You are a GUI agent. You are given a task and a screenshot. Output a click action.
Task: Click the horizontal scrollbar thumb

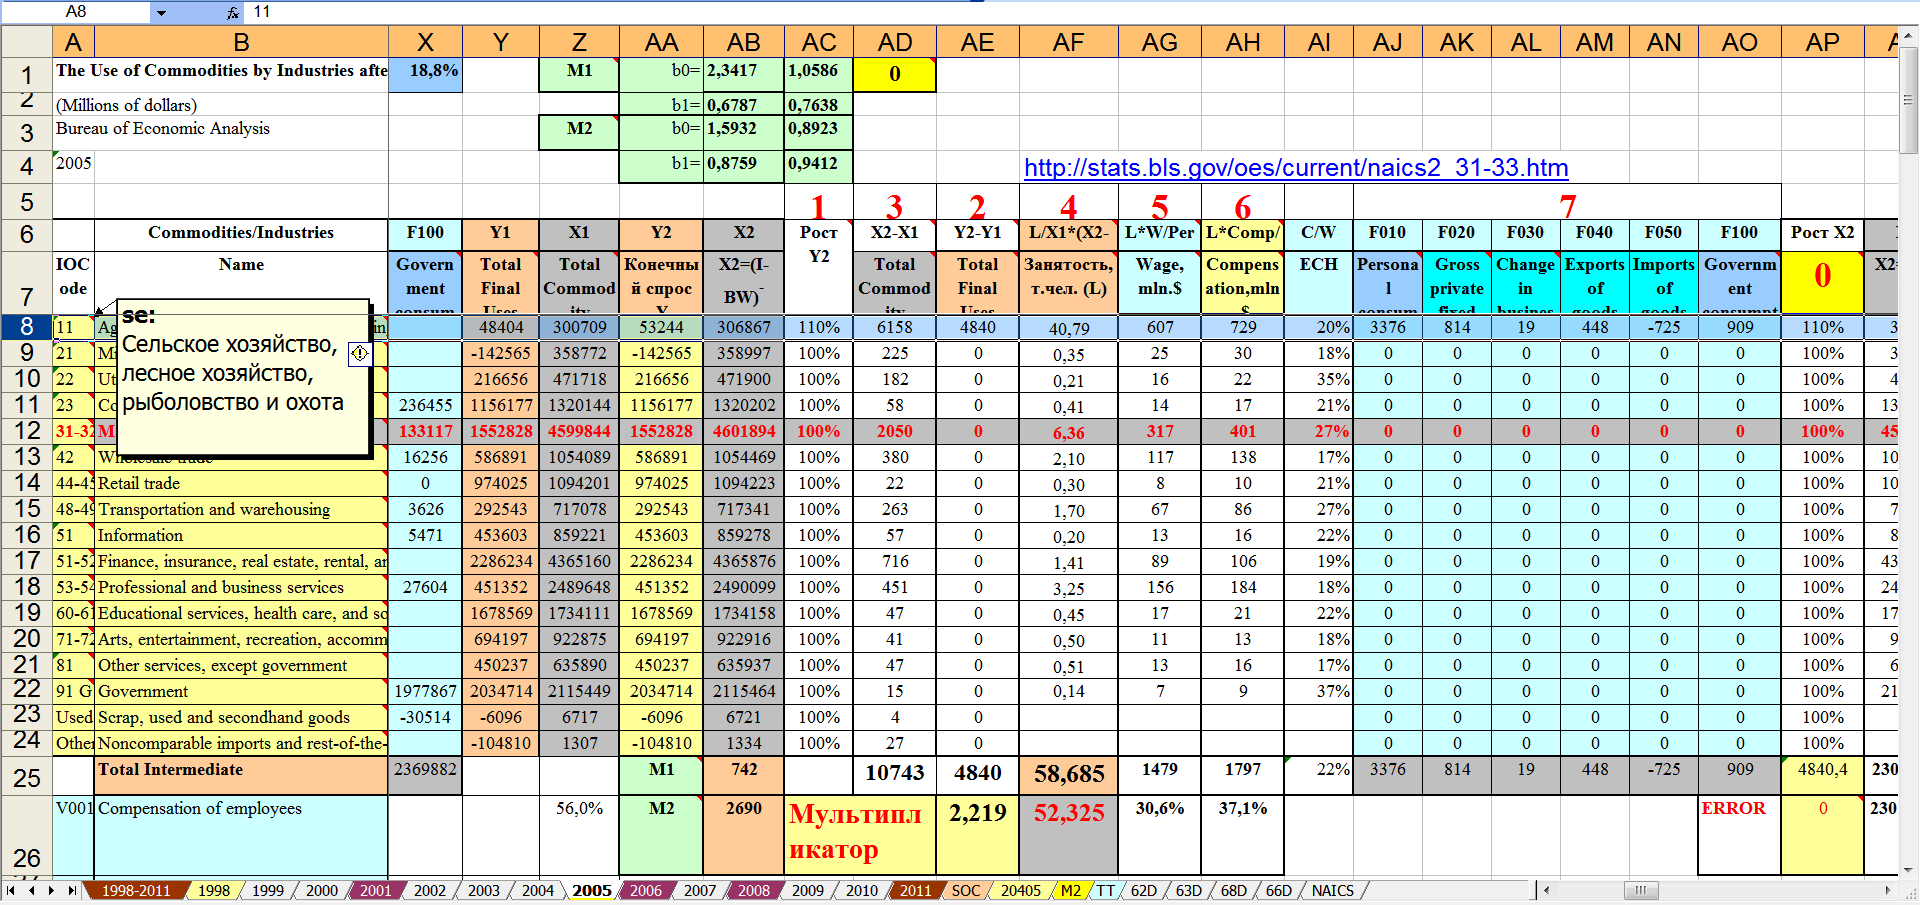click(1640, 890)
